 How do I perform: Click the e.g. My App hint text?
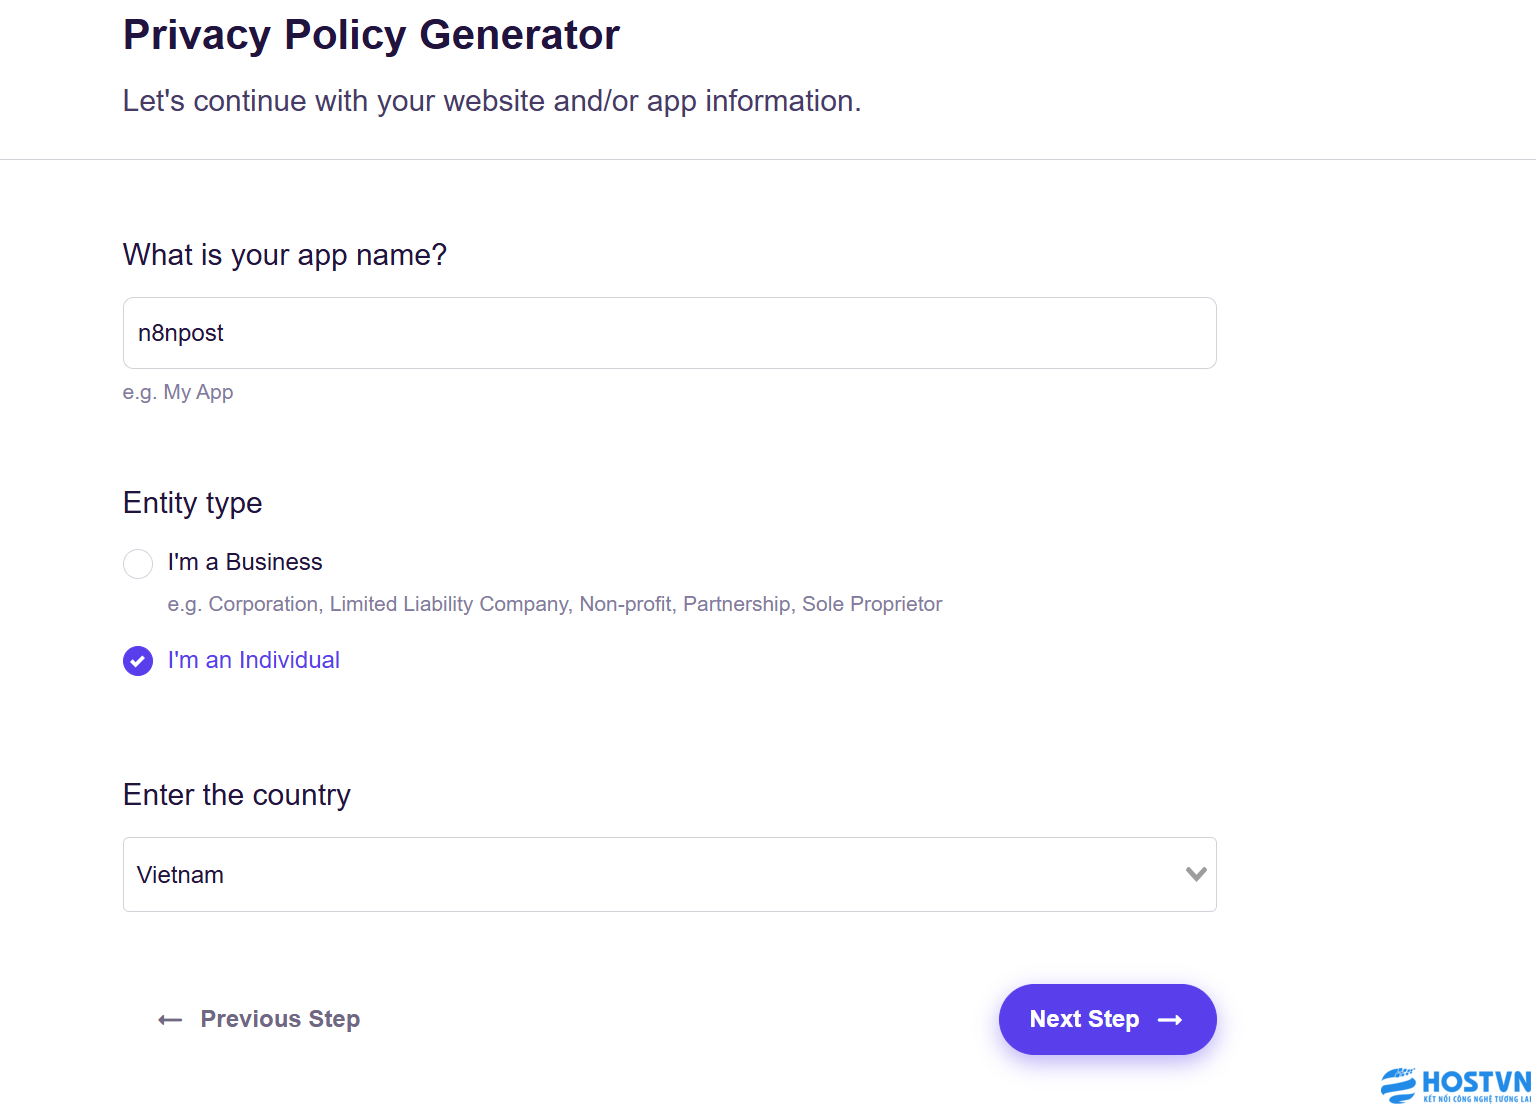(178, 392)
